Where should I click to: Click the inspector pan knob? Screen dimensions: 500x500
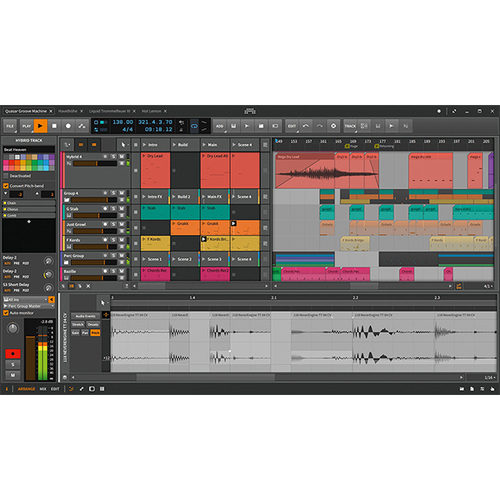click(13, 328)
